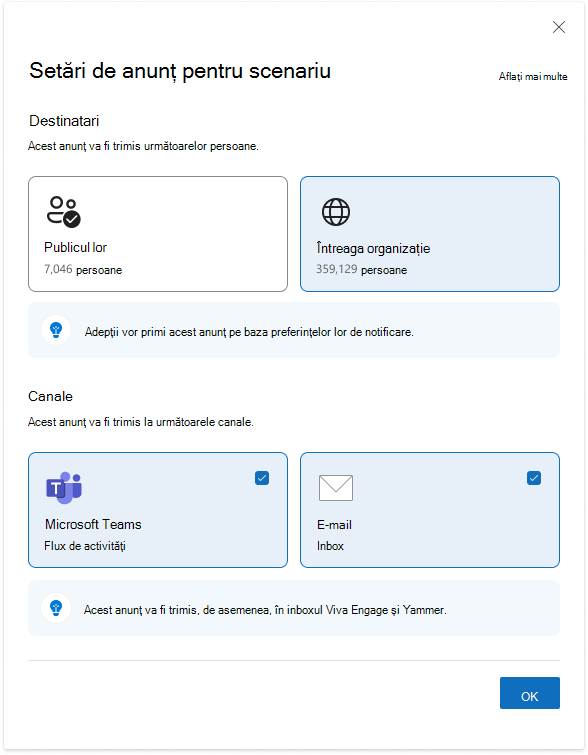The height and width of the screenshot is (755, 588).
Task: Select the Întreaga organizație recipients card
Action: pyautogui.click(x=430, y=234)
